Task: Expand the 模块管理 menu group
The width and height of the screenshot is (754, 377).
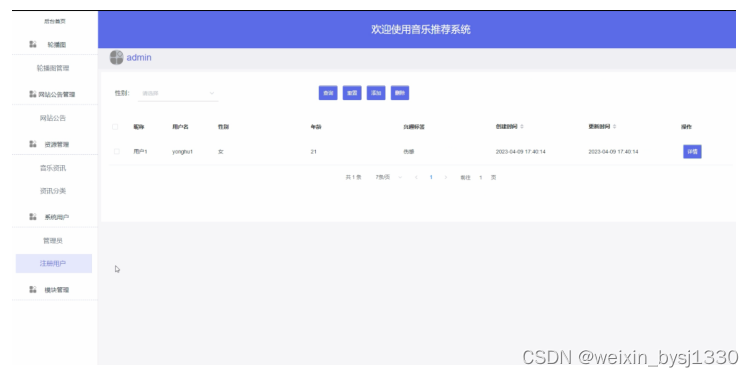Action: (54, 289)
